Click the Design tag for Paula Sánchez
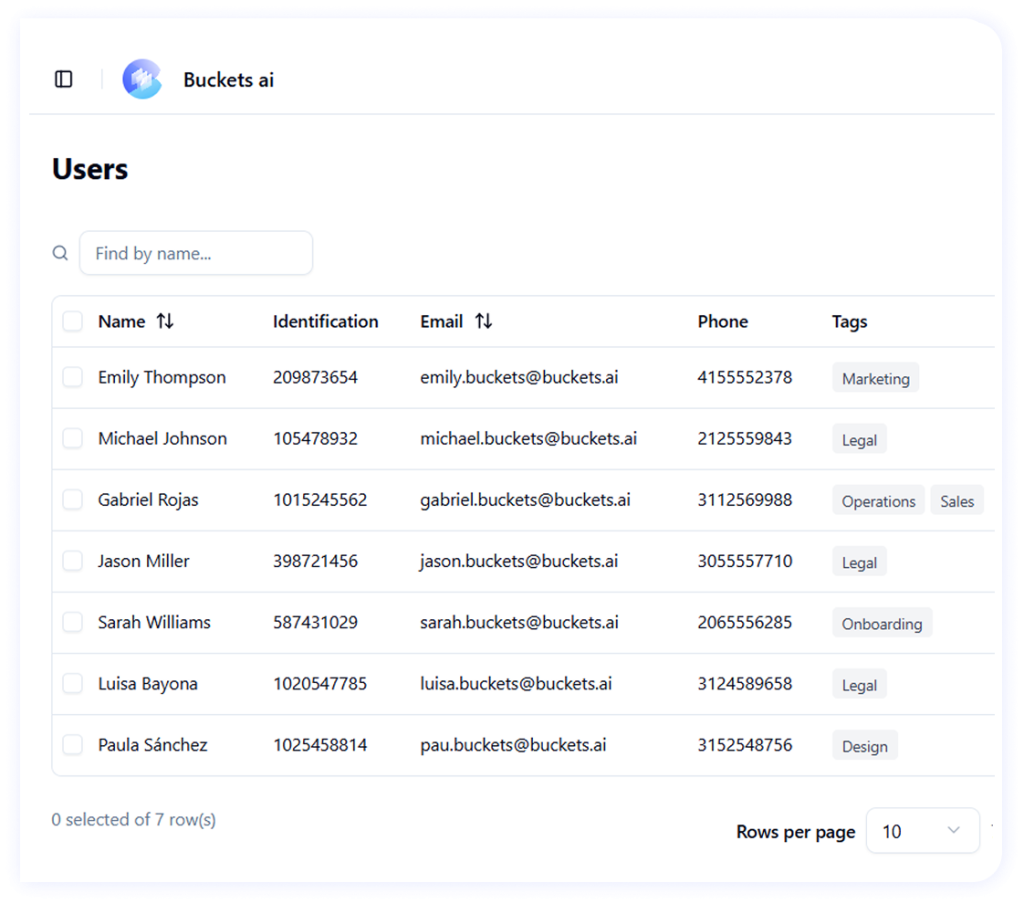This screenshot has height=904, width=1024. [864, 746]
